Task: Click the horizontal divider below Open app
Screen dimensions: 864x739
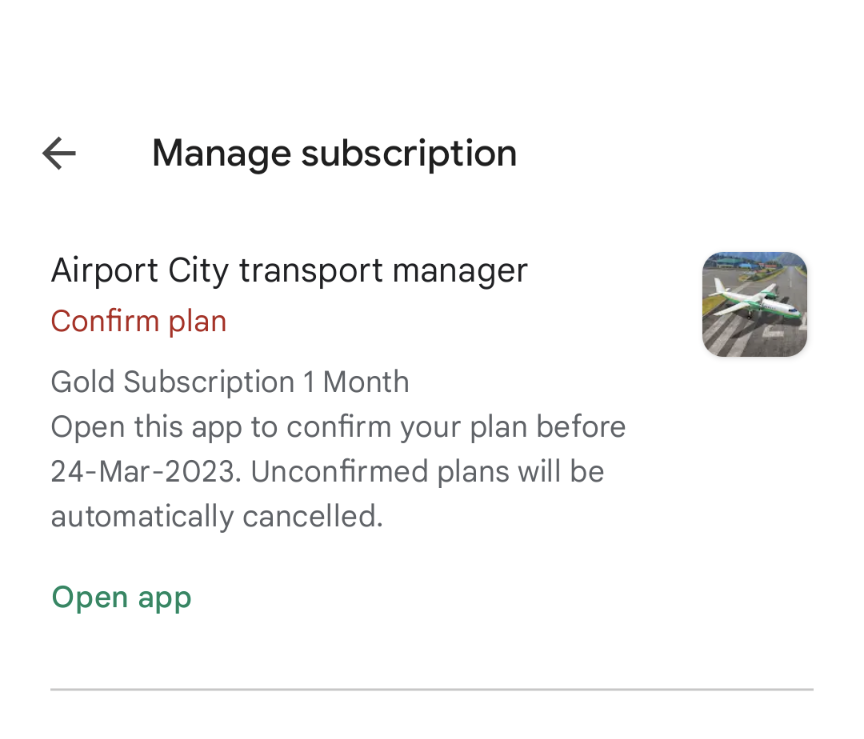Action: 432,689
